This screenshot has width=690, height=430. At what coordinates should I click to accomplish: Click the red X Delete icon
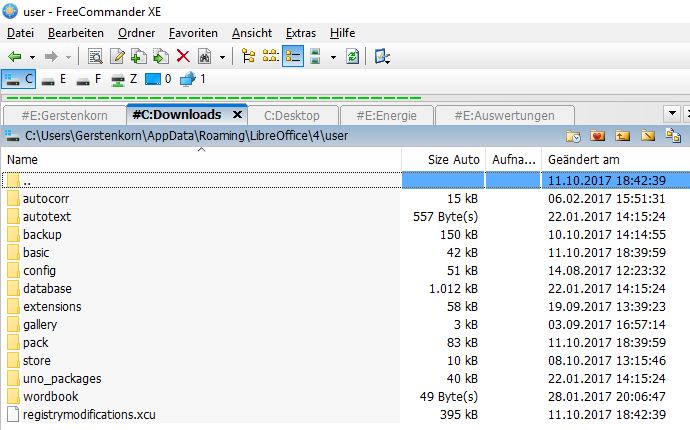(183, 57)
